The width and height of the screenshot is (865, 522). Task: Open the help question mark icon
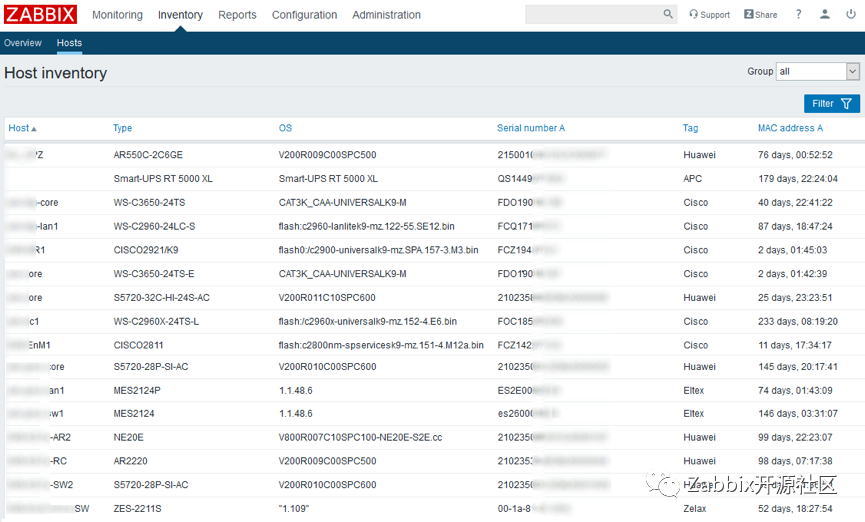tap(798, 15)
